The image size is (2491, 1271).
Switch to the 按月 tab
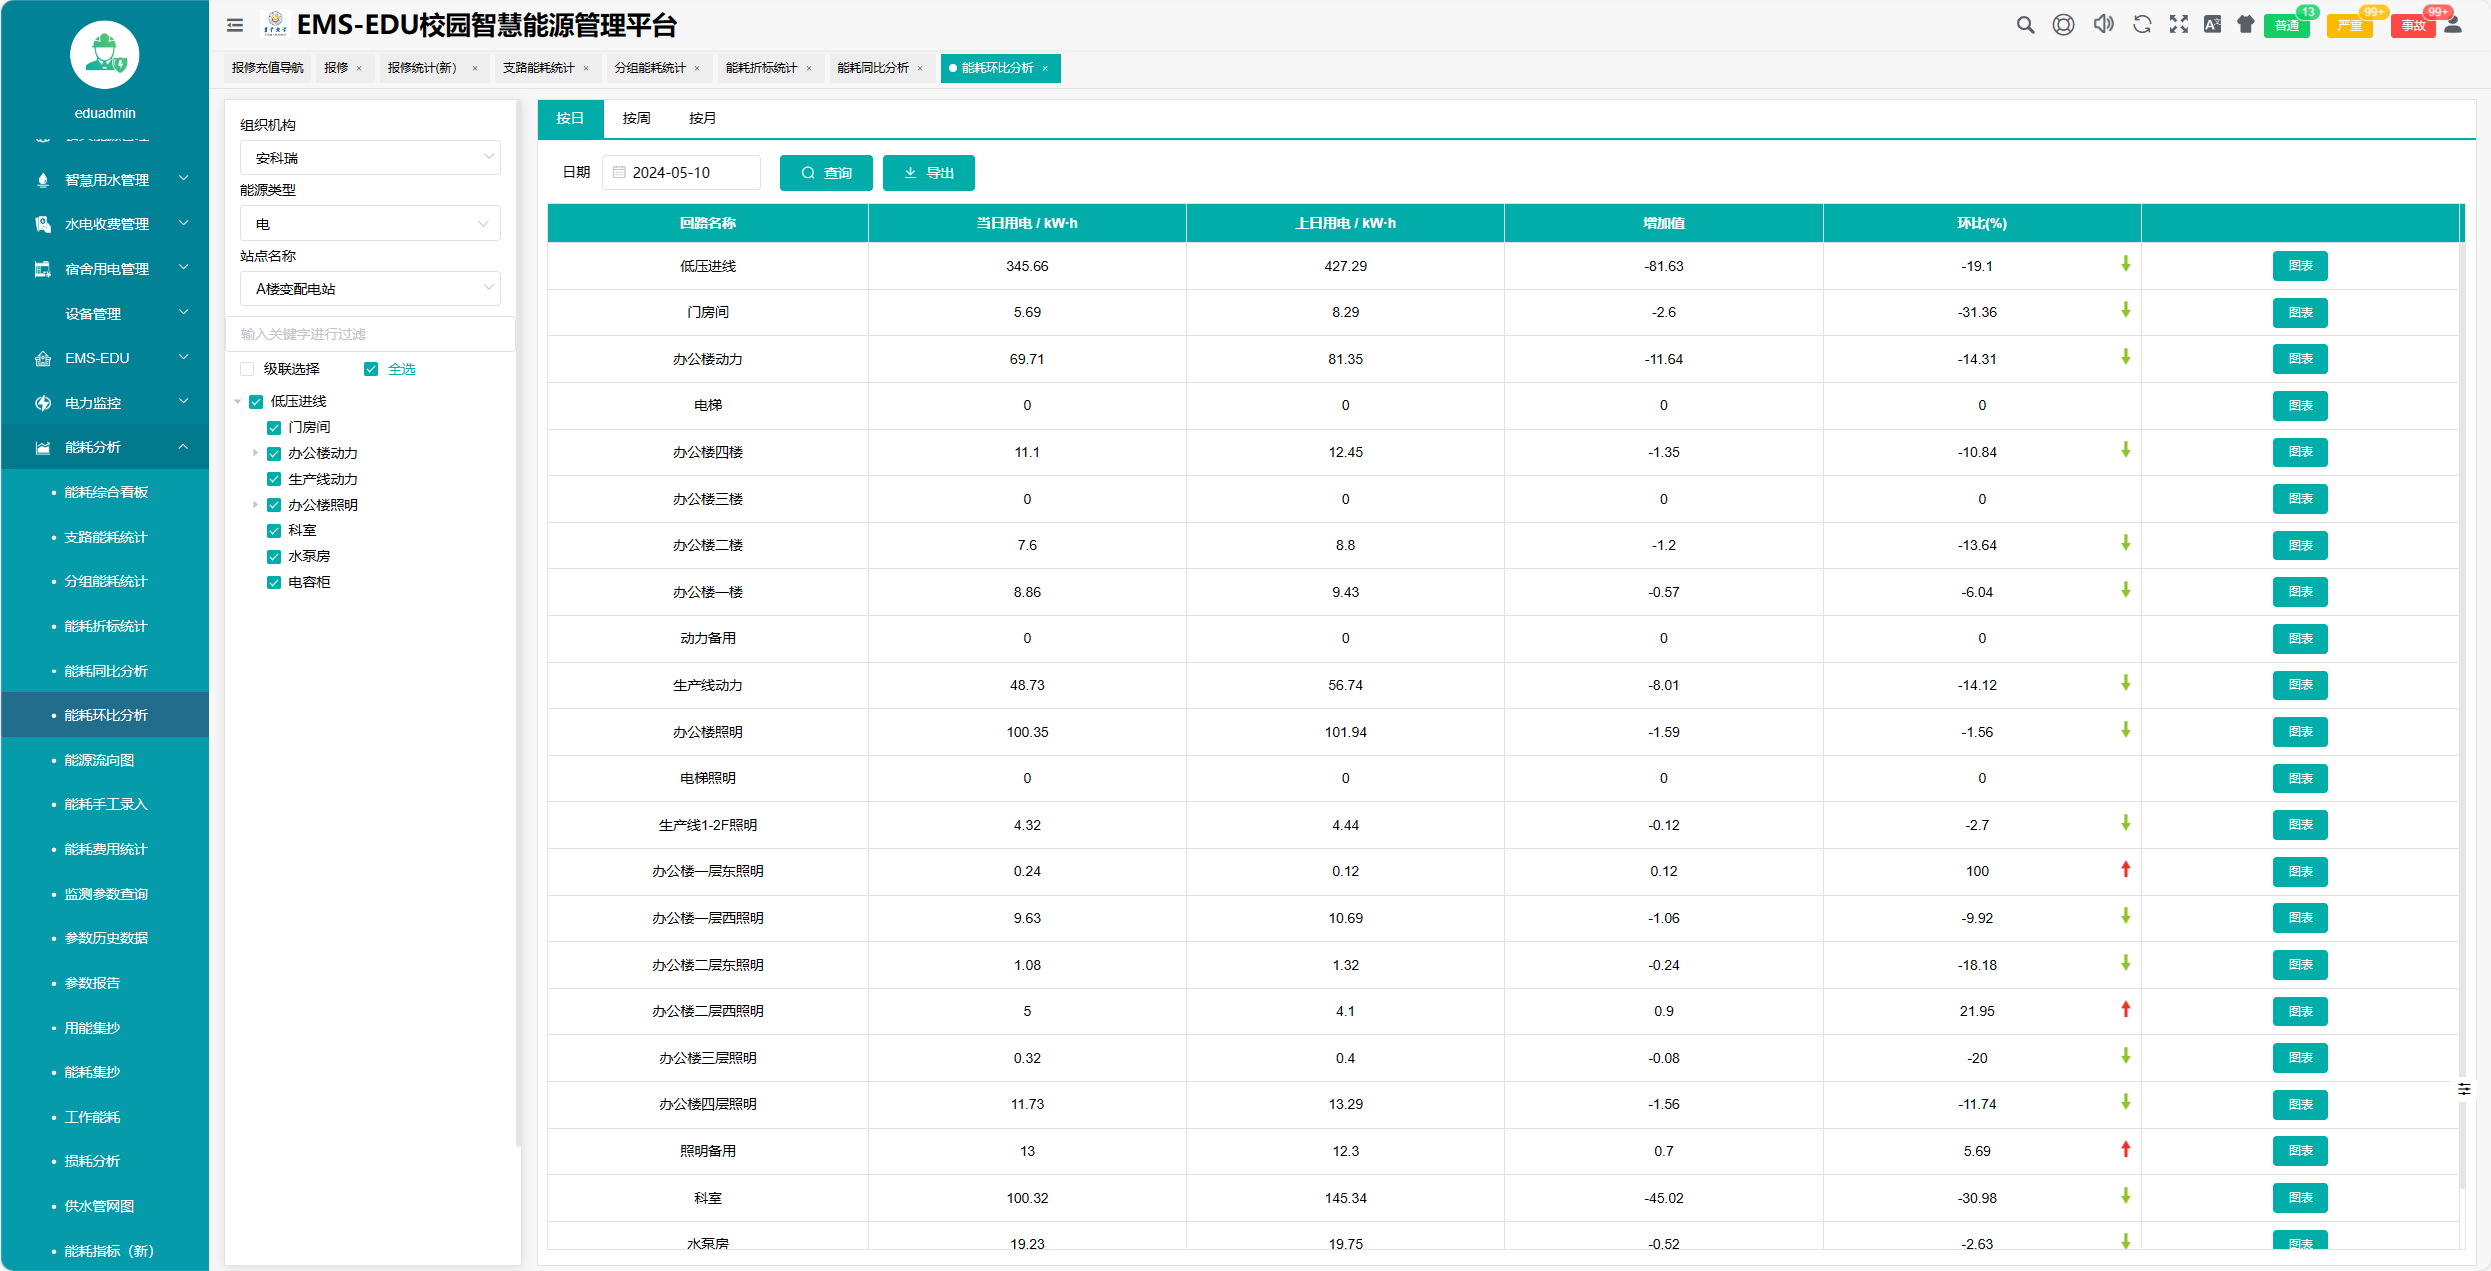click(702, 118)
